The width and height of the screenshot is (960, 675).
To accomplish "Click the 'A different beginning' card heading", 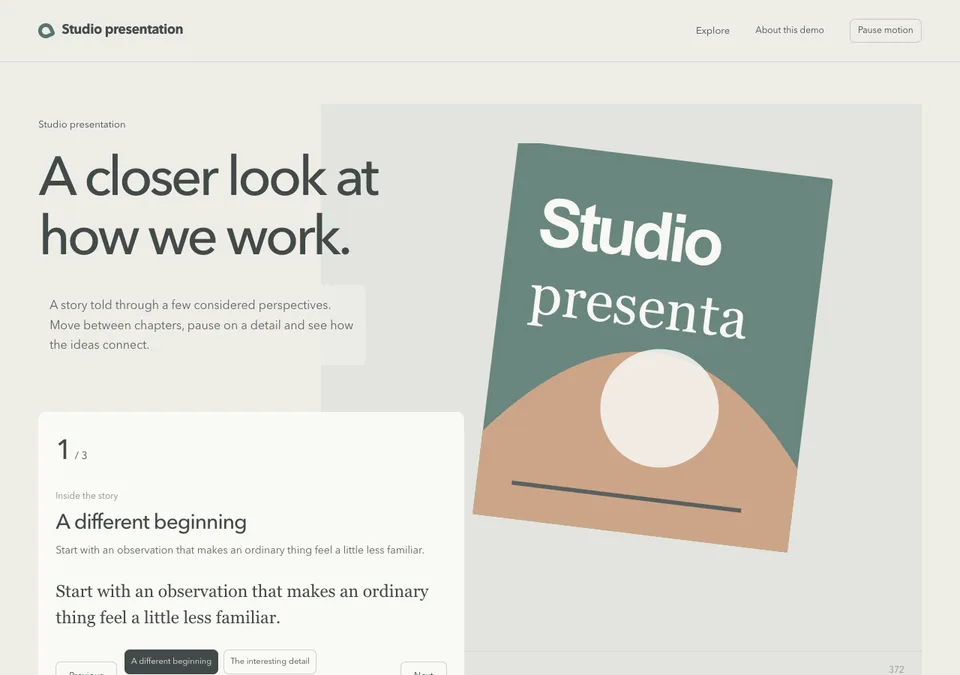I will click(151, 522).
